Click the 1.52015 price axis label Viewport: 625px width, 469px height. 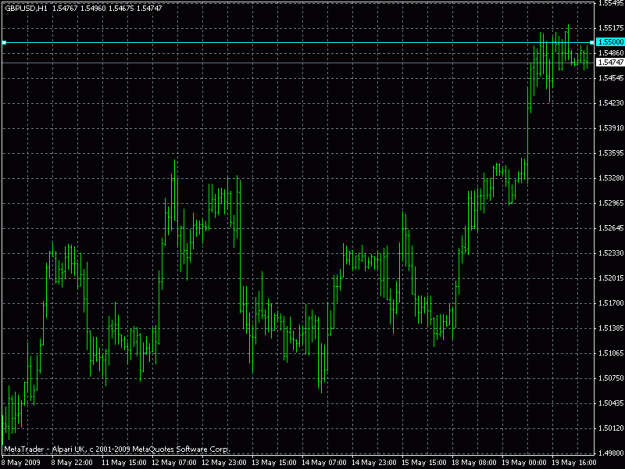pyautogui.click(x=611, y=278)
